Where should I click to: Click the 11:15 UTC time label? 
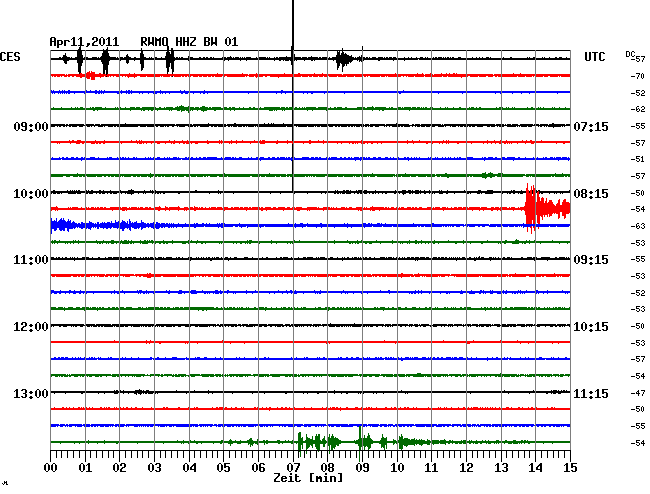click(591, 393)
